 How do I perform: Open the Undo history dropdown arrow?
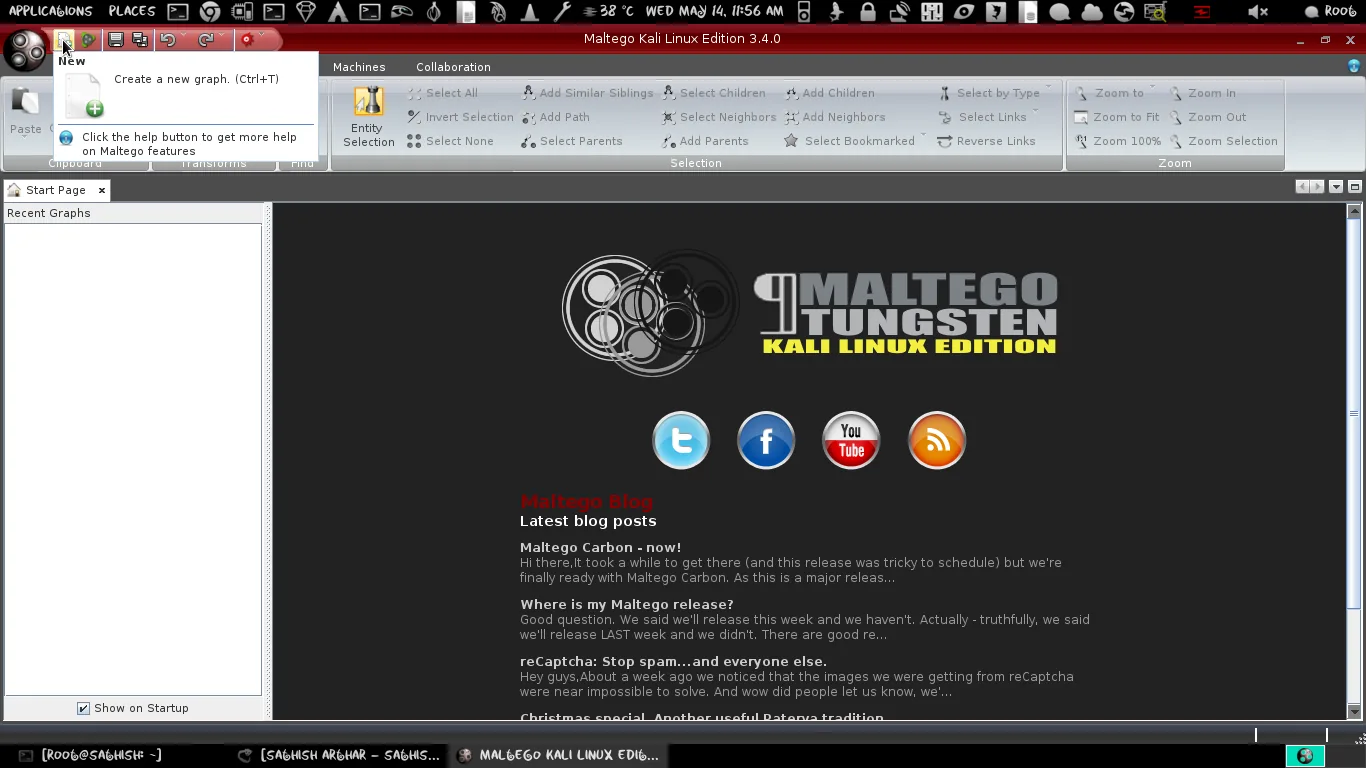(184, 36)
